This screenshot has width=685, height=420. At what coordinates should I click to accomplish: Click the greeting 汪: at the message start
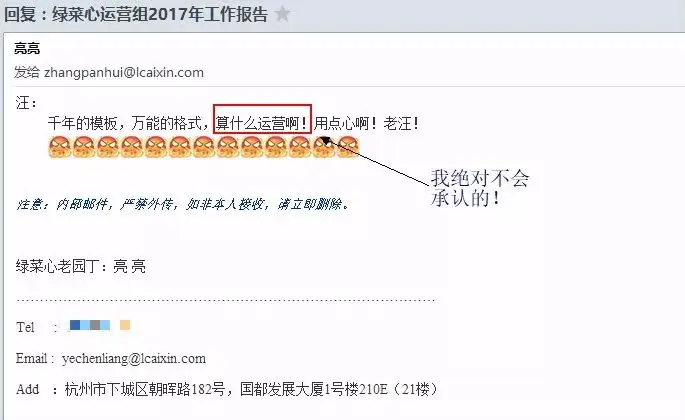pyautogui.click(x=26, y=103)
